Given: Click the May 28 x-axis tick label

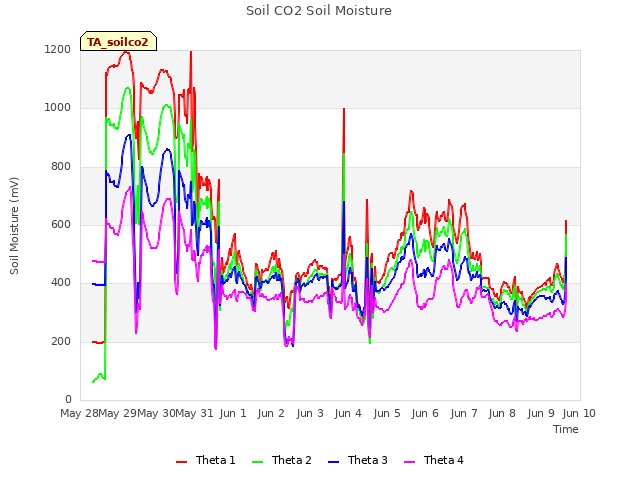Looking at the screenshot, I should click(x=79, y=413).
